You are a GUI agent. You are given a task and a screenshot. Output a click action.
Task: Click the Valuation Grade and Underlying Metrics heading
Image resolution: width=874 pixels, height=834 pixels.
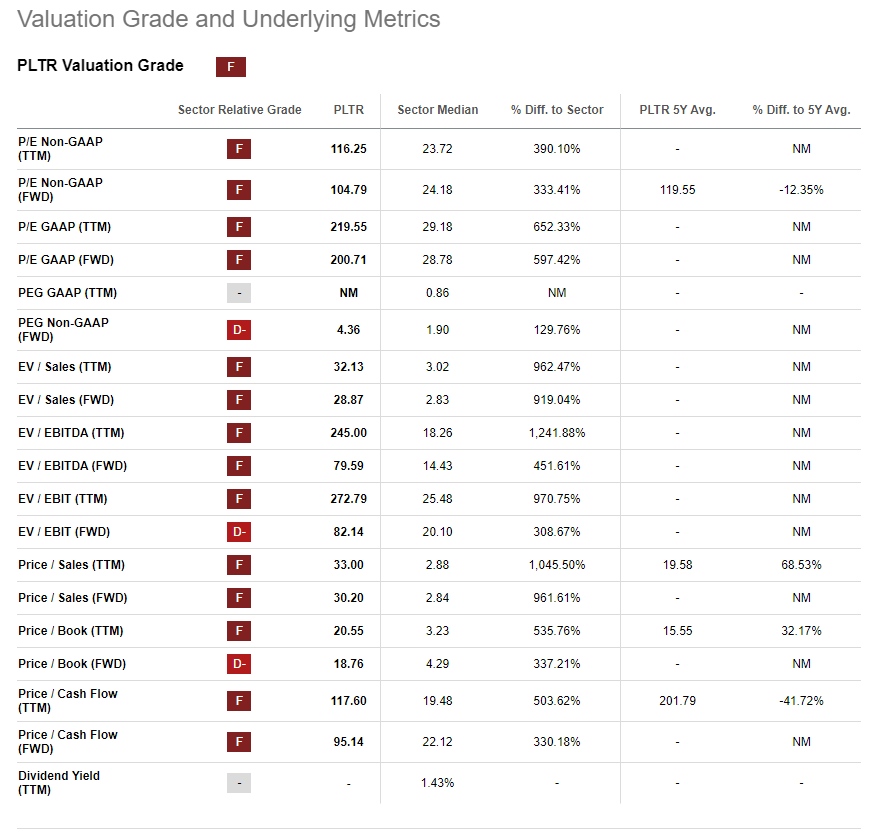pyautogui.click(x=229, y=19)
